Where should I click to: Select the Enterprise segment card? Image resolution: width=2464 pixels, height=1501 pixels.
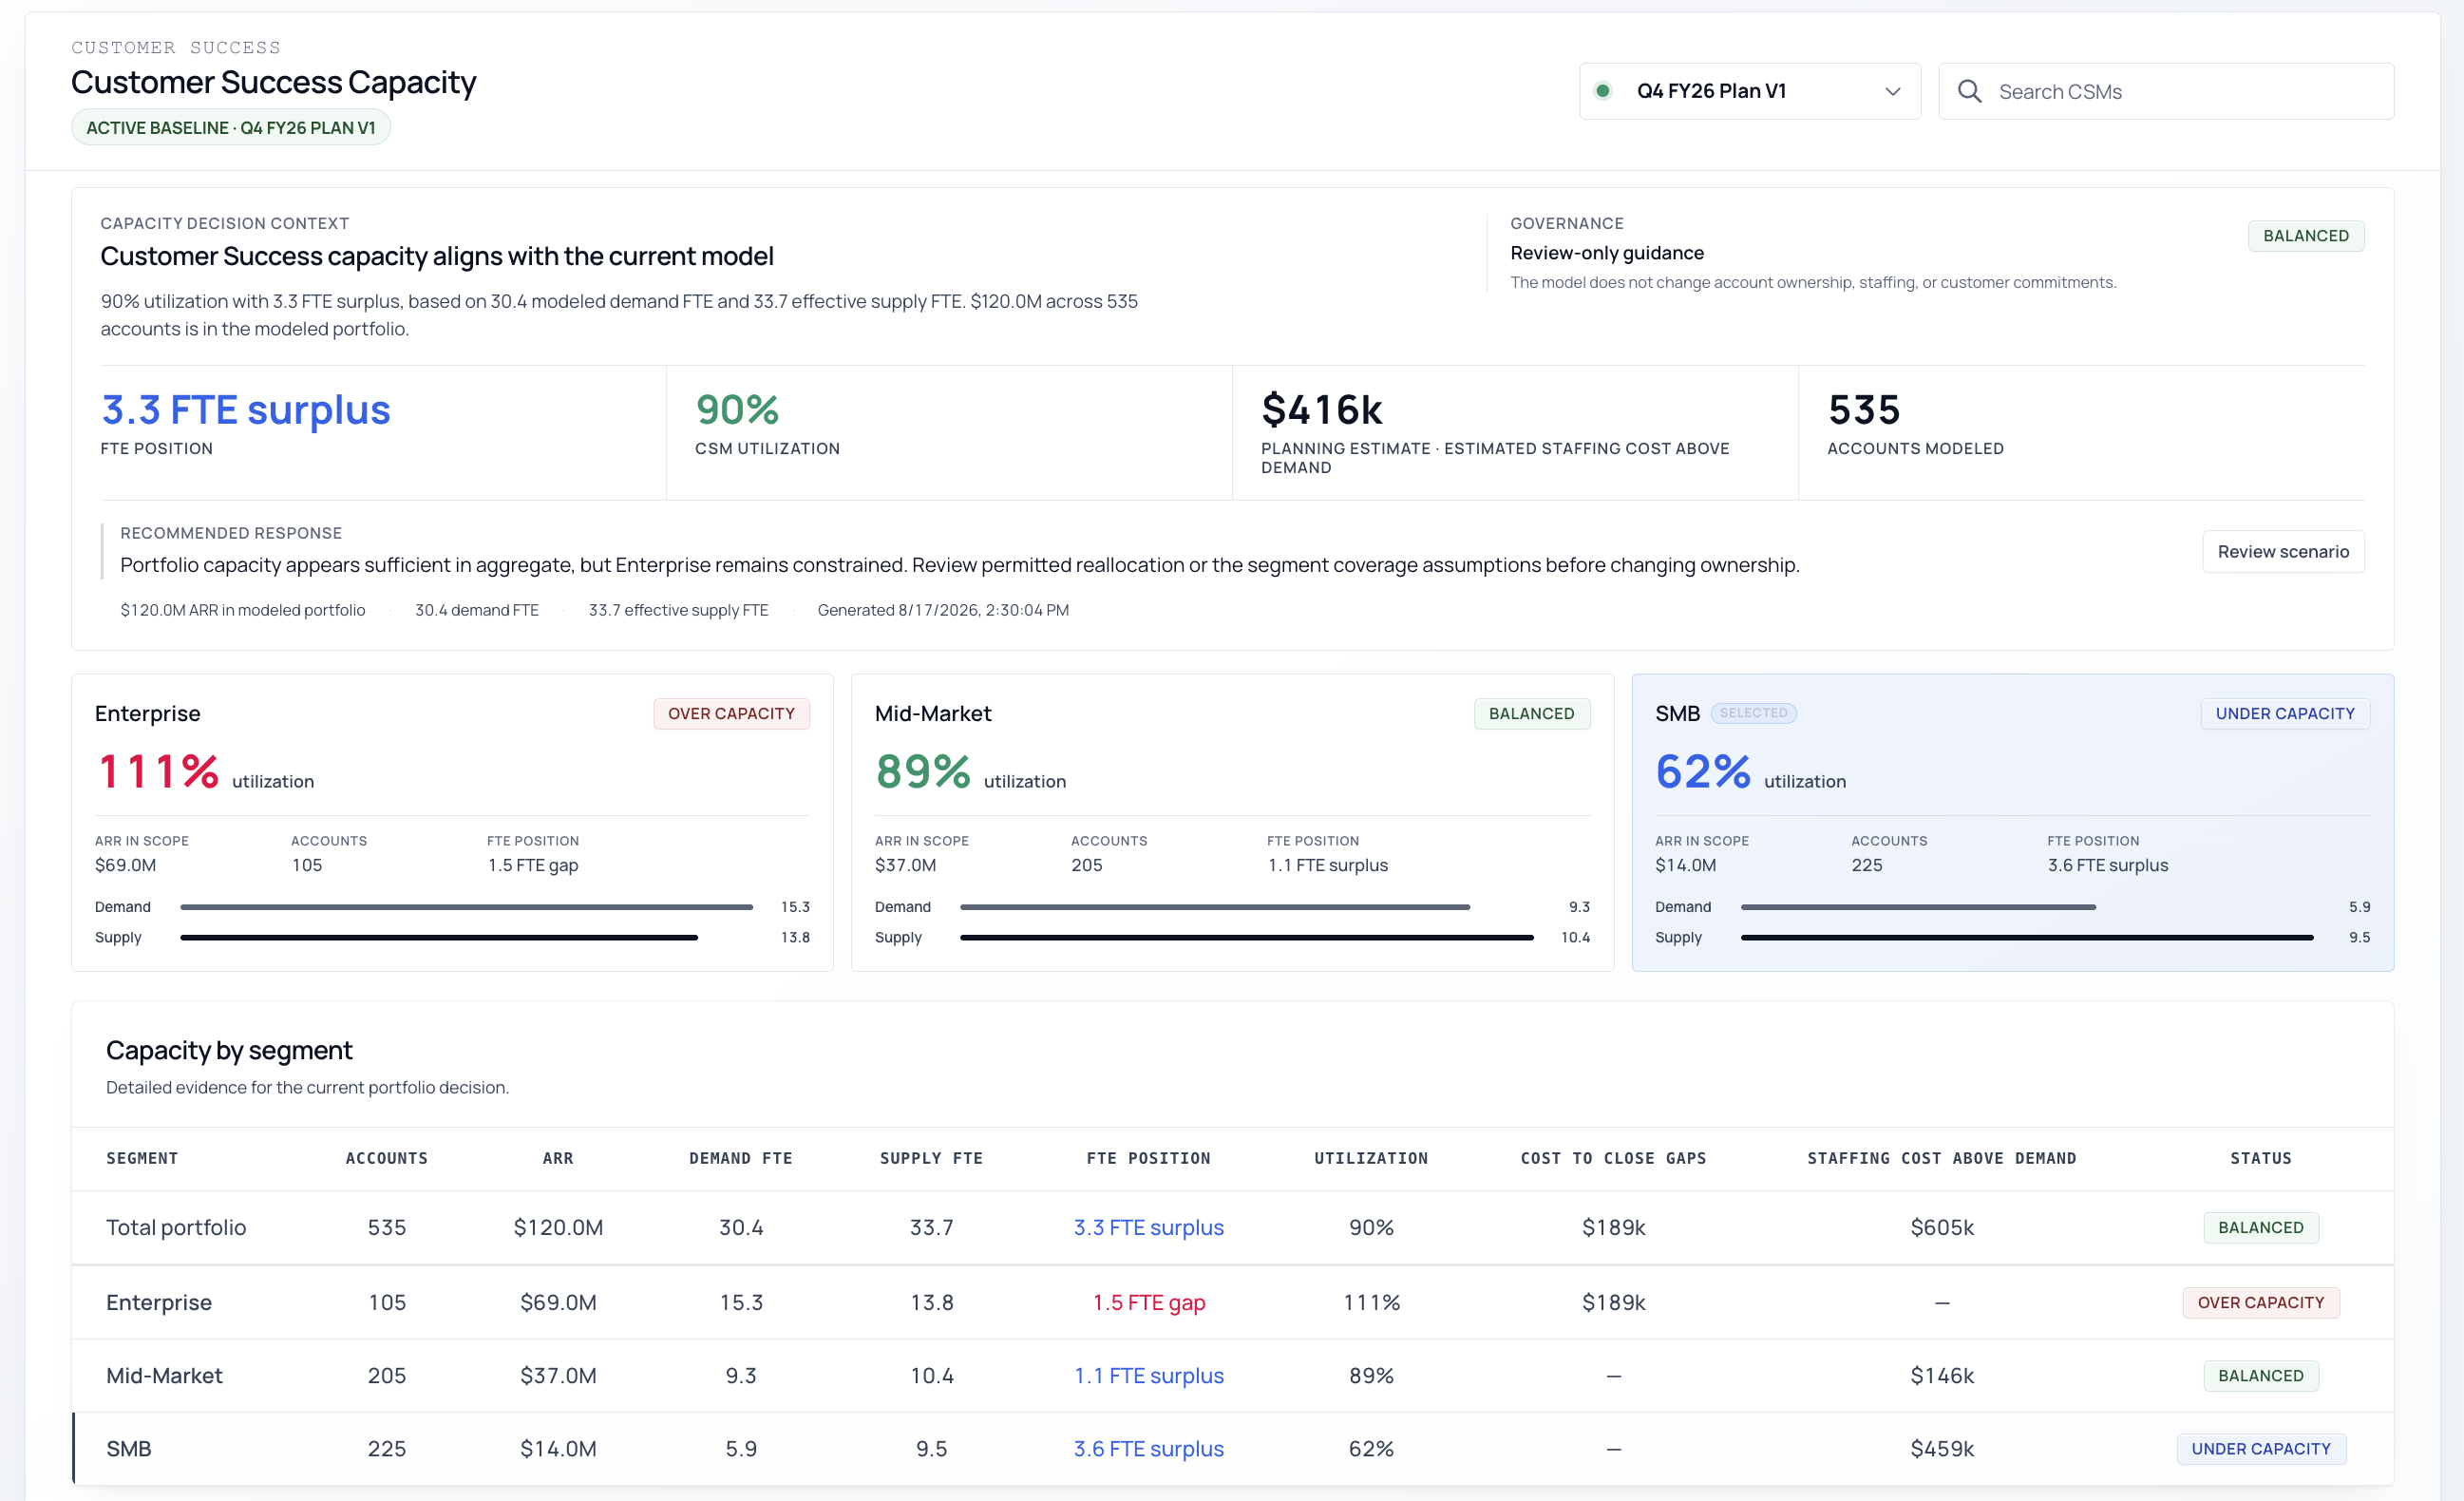(452, 822)
